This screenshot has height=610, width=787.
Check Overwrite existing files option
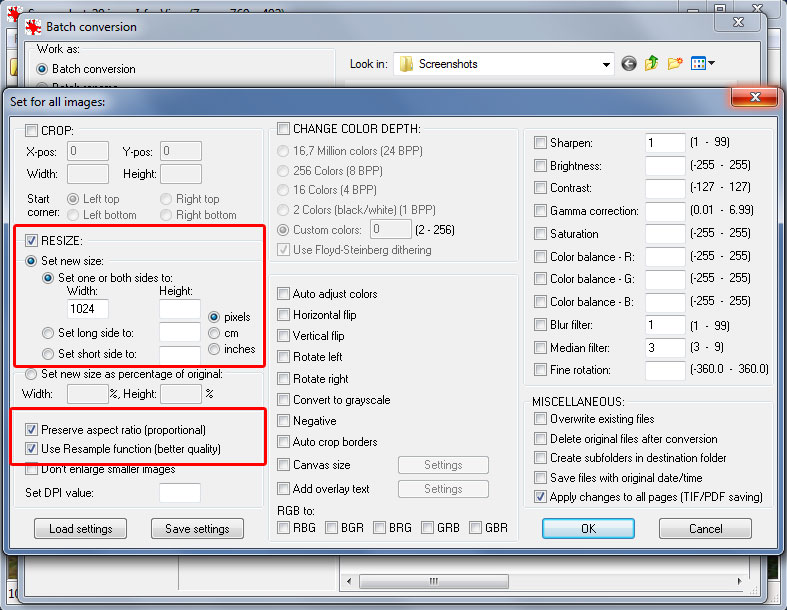coord(541,419)
